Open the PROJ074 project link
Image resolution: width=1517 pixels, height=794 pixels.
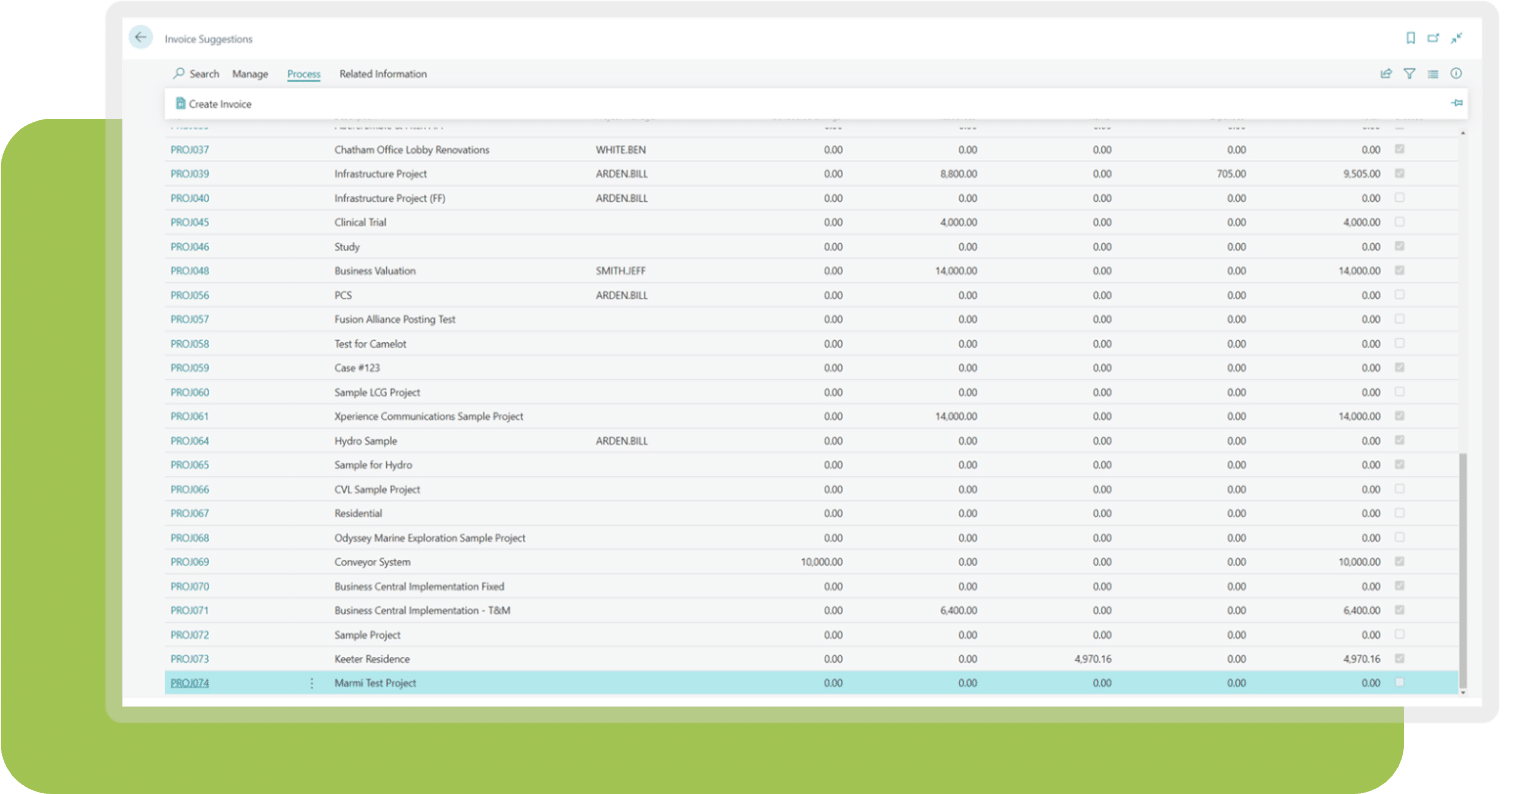point(190,683)
